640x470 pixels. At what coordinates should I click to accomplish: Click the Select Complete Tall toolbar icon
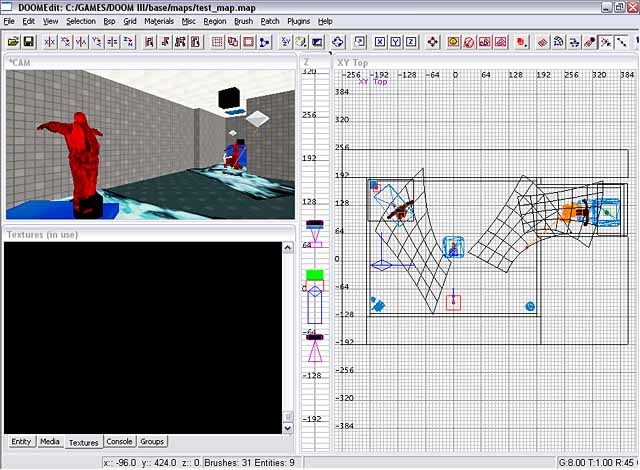tap(149, 42)
